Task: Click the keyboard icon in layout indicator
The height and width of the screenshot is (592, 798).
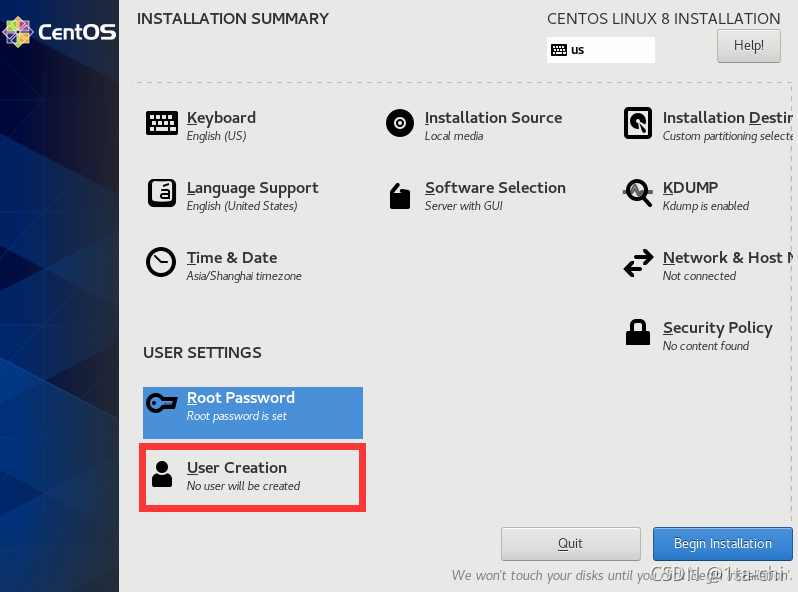Action: [x=559, y=50]
